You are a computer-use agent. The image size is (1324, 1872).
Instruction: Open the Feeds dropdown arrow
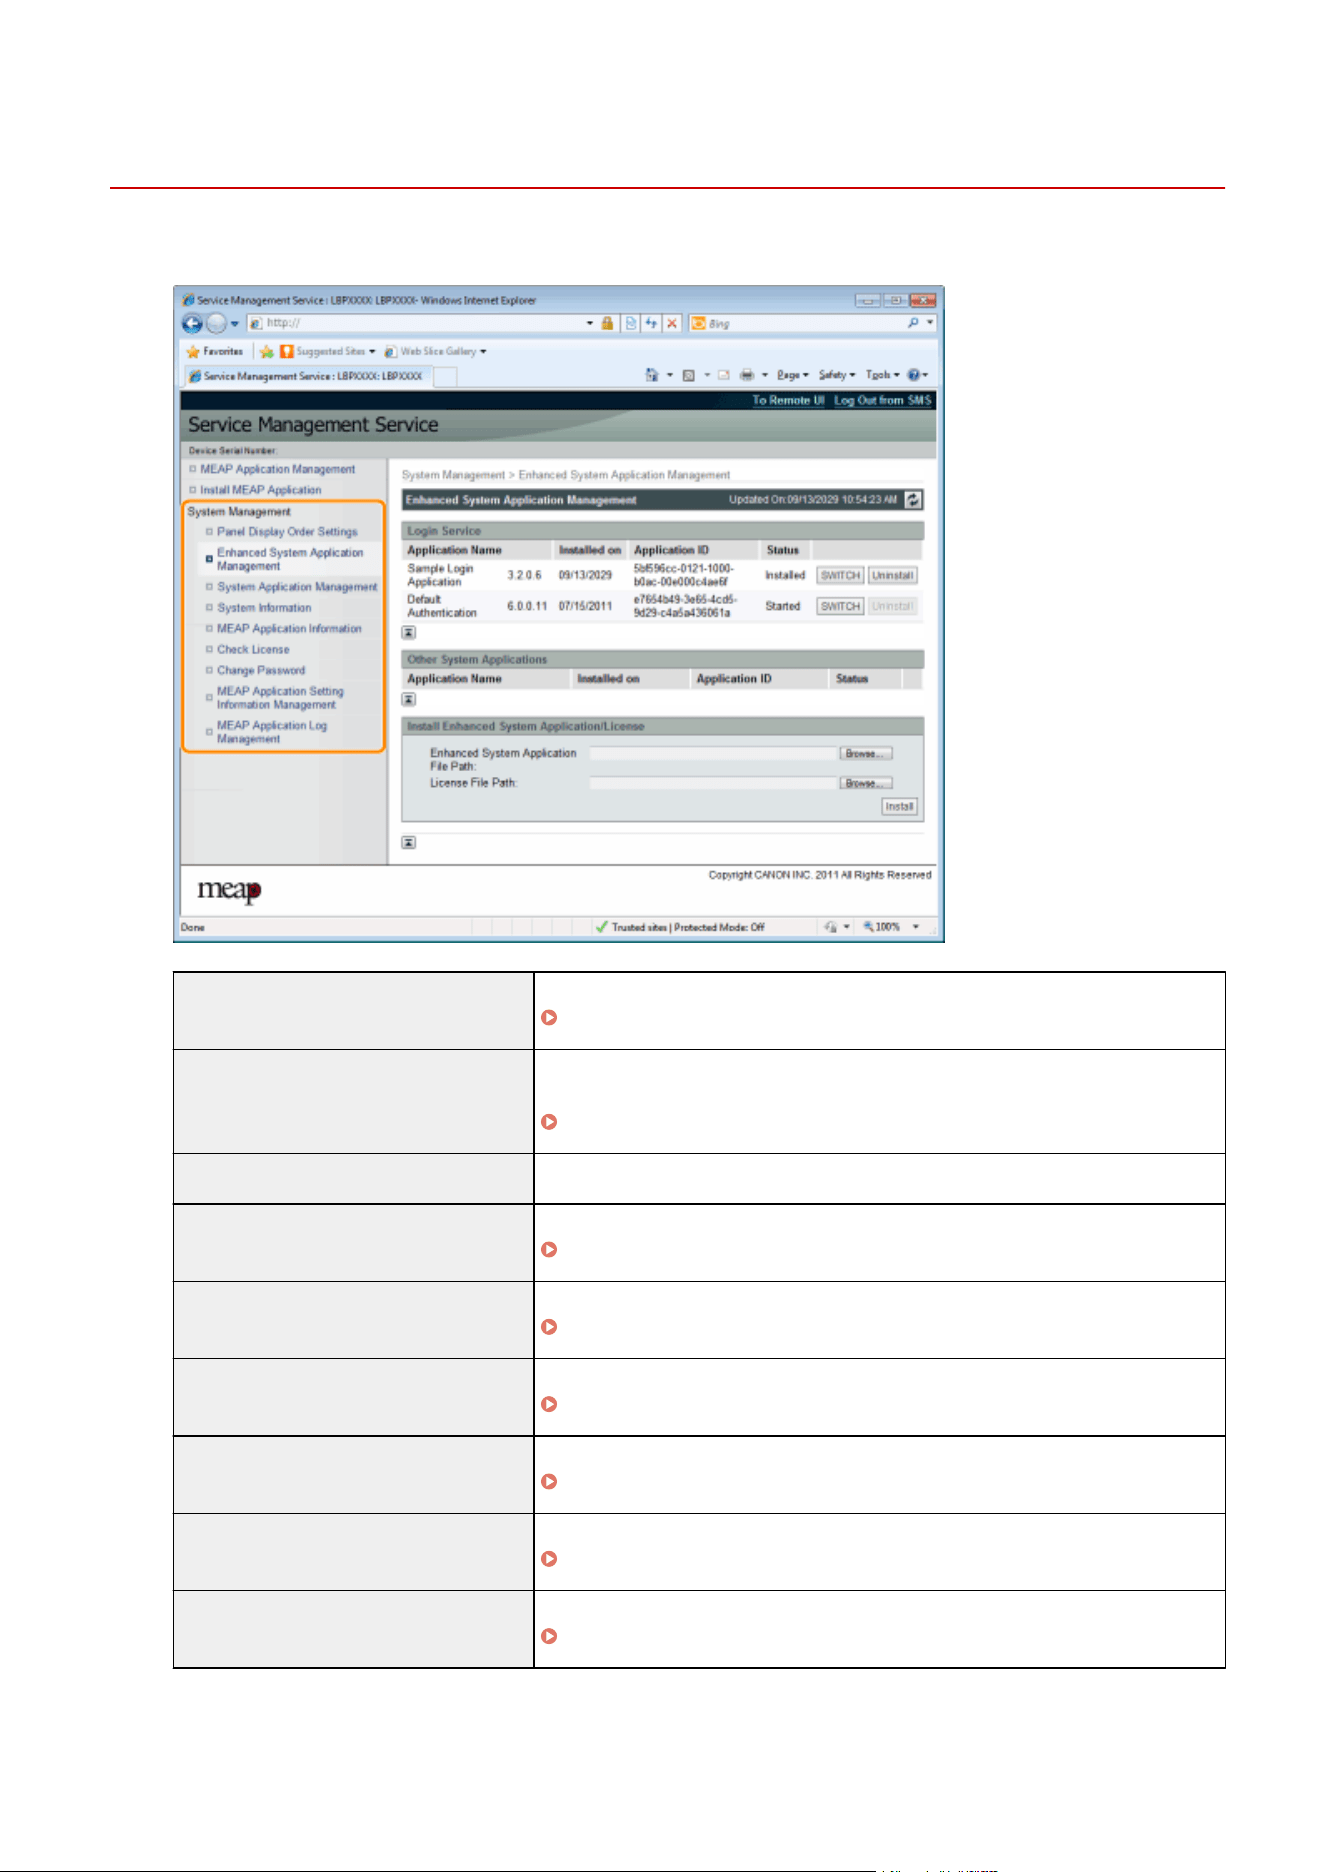(706, 375)
